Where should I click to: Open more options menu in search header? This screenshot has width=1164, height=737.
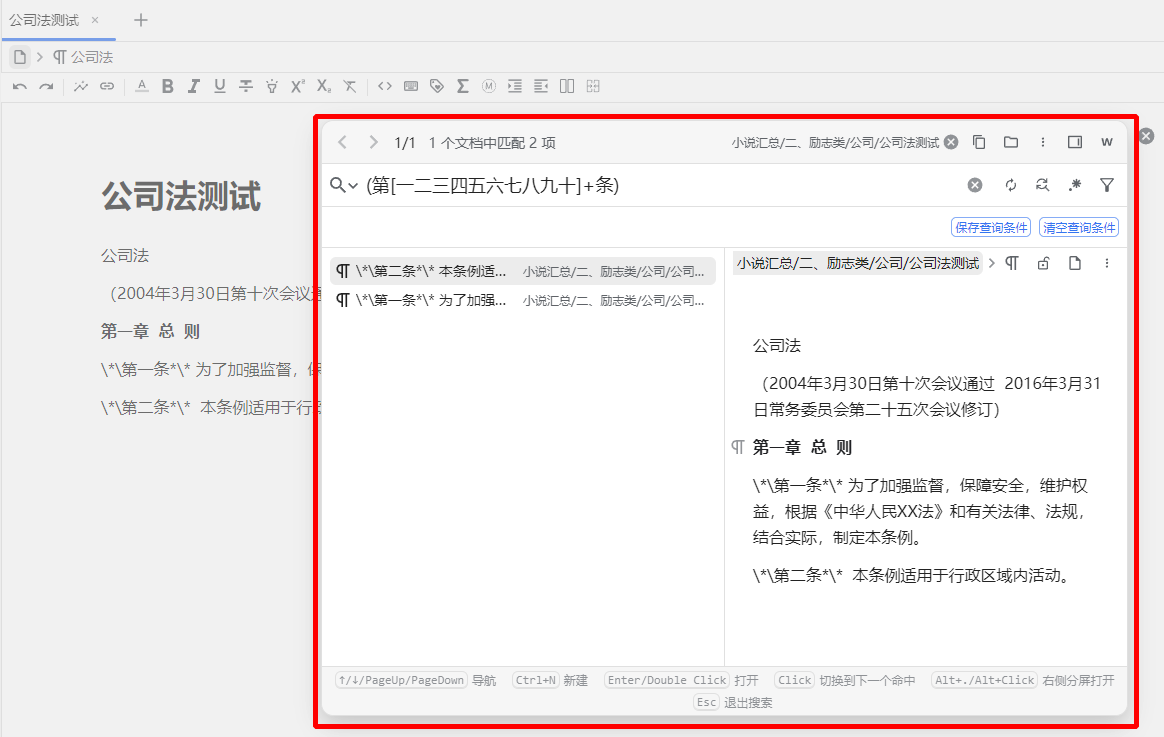tap(1043, 143)
